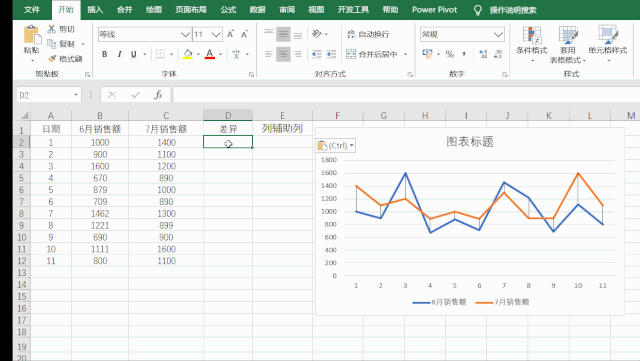Image resolution: width=640 pixels, height=361 pixels.
Task: Open the Developer tab
Action: [353, 10]
